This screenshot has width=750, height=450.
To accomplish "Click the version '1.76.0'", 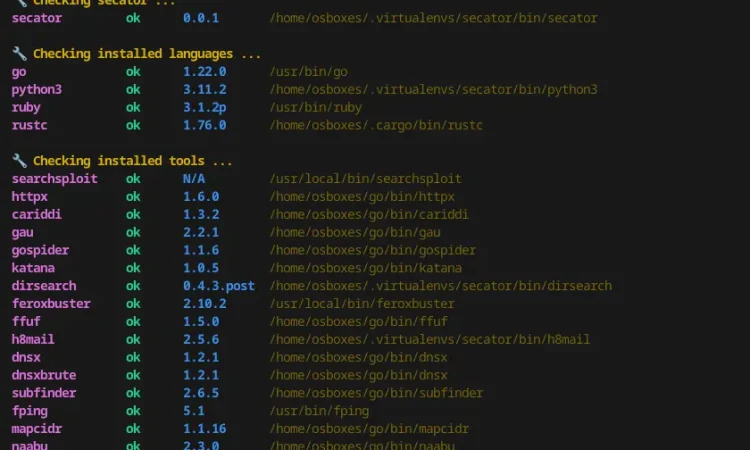I will tap(205, 125).
